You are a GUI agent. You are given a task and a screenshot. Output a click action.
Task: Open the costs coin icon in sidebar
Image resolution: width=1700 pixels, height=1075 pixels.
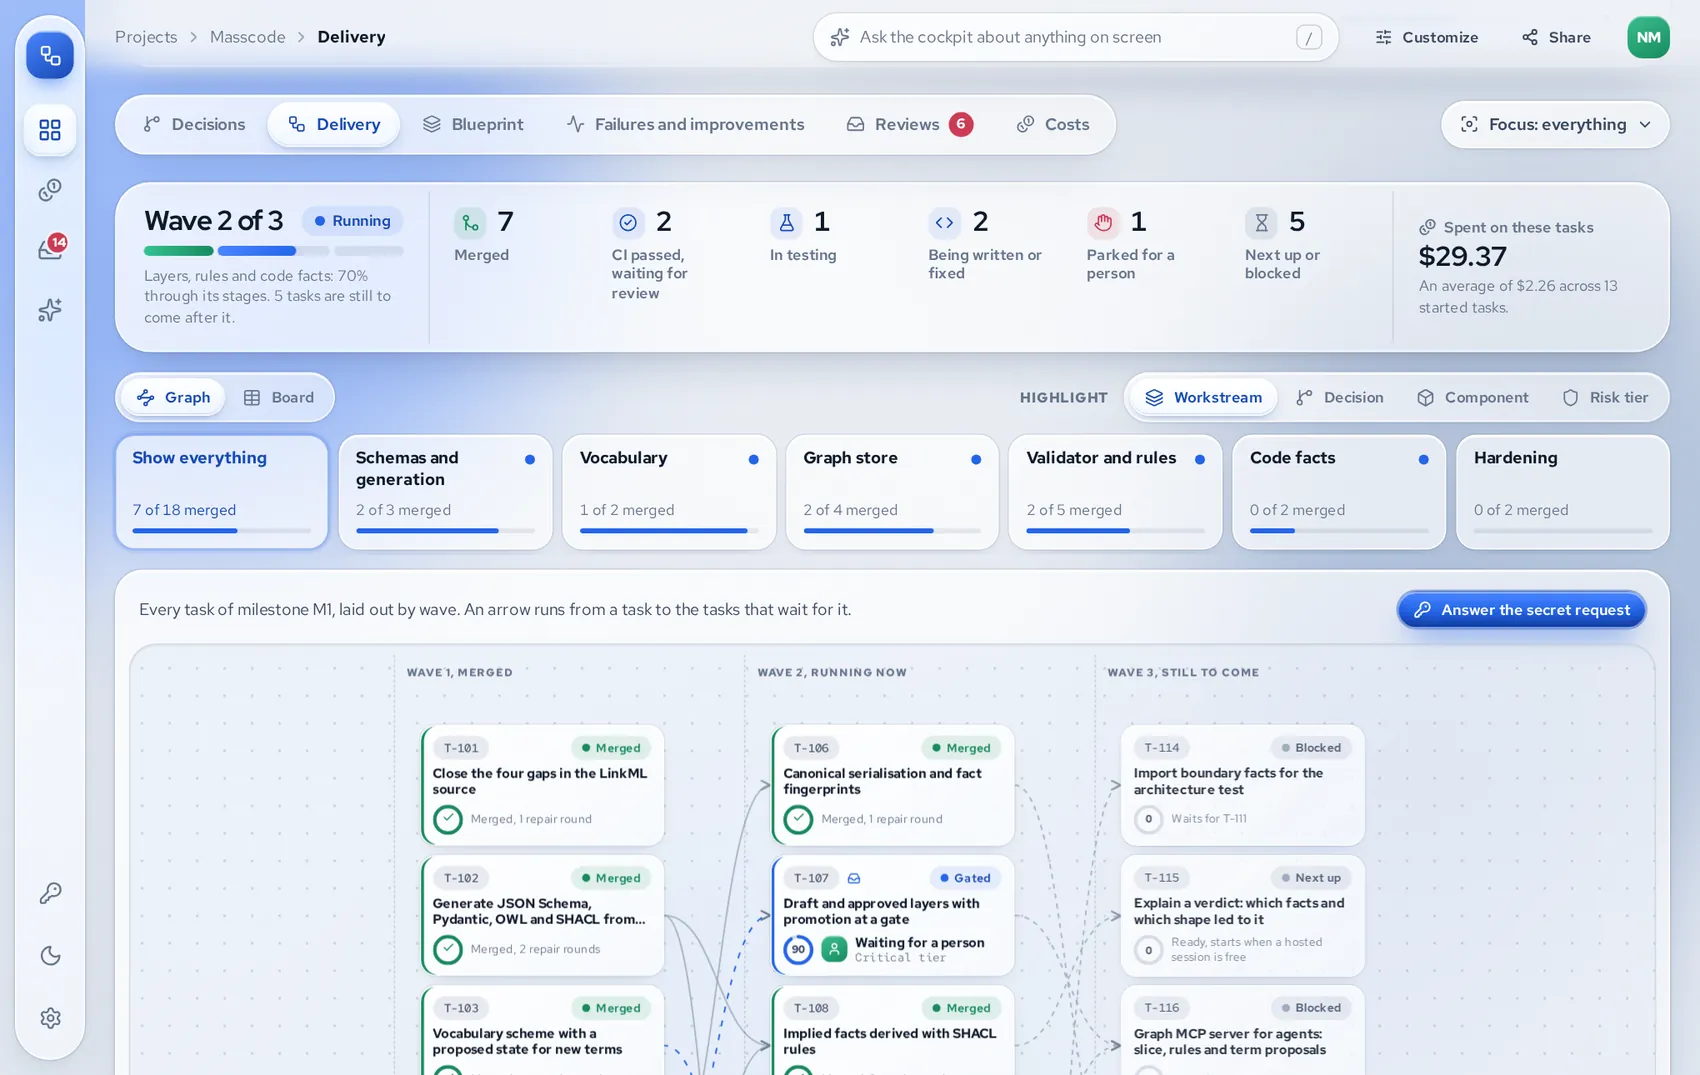[50, 190]
